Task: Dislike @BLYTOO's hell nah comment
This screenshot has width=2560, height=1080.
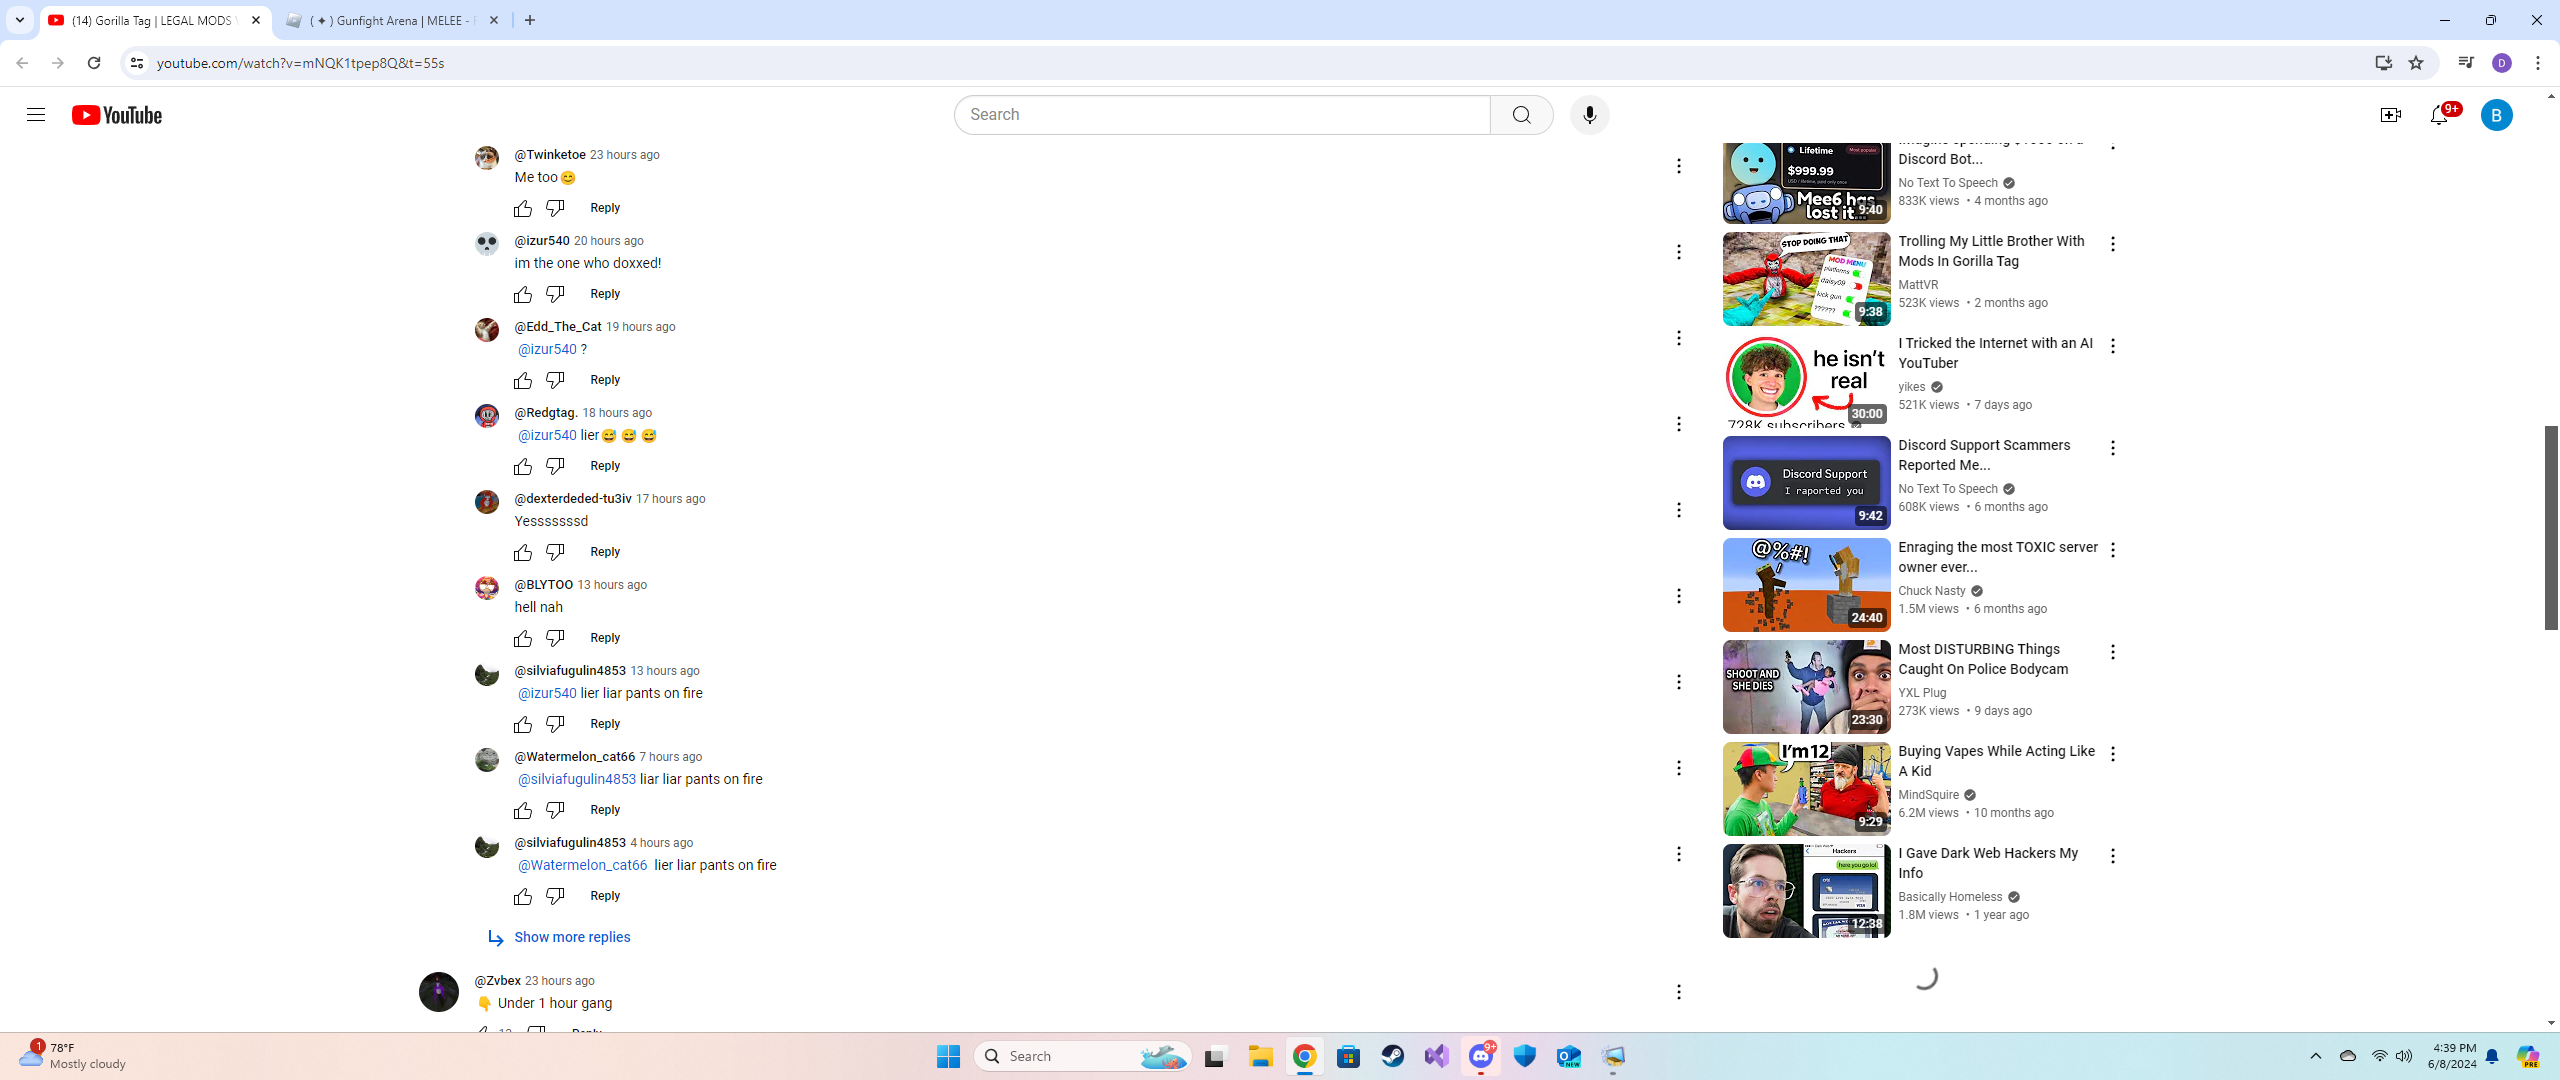Action: click(555, 638)
